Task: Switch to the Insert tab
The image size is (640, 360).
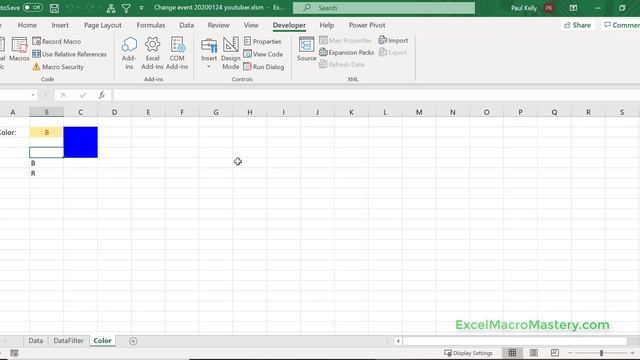Action: coord(60,25)
